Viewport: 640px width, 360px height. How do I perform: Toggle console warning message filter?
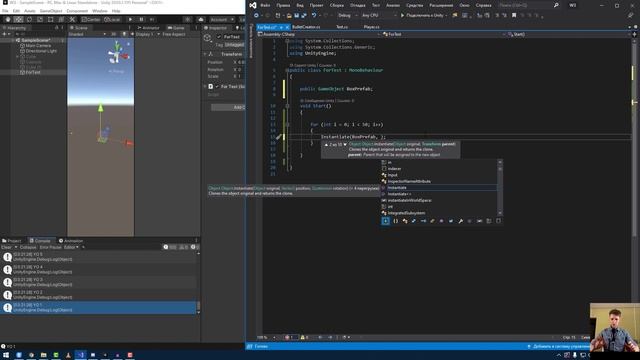point(184,247)
